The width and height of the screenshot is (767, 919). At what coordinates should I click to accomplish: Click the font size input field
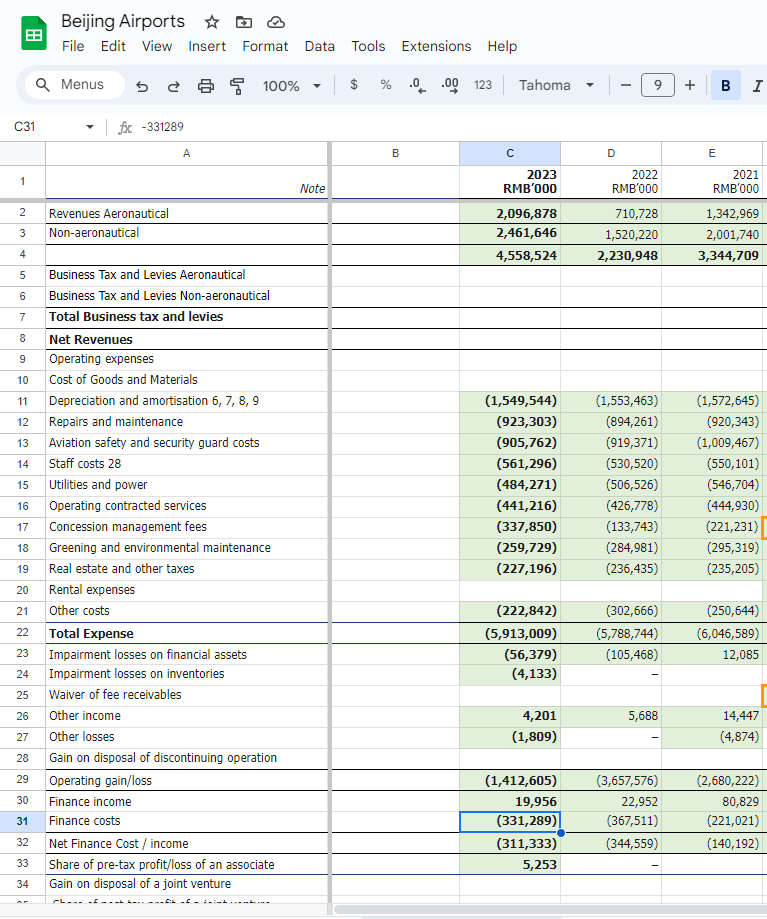pyautogui.click(x=657, y=85)
